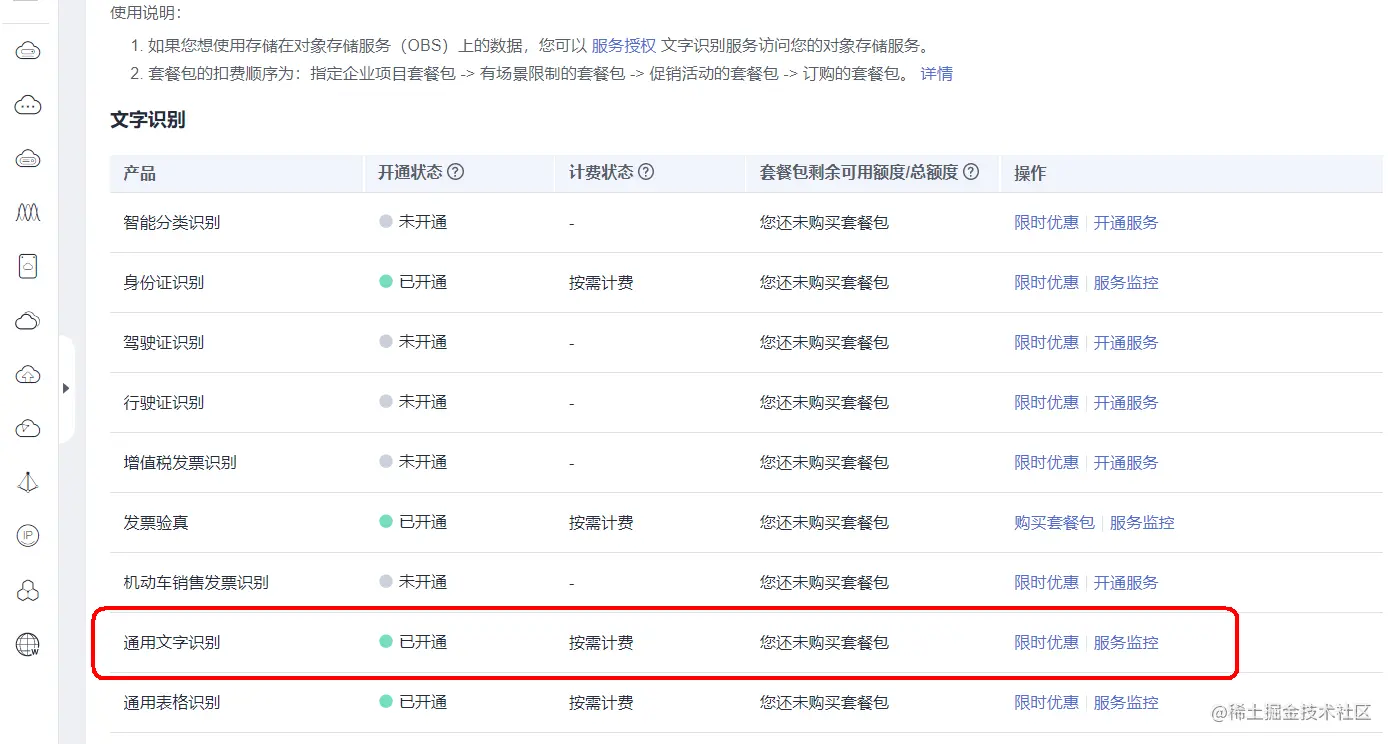The height and width of the screenshot is (744, 1393).
Task: Click 开通服务 for 增值税发票识别
Action: 1126,463
